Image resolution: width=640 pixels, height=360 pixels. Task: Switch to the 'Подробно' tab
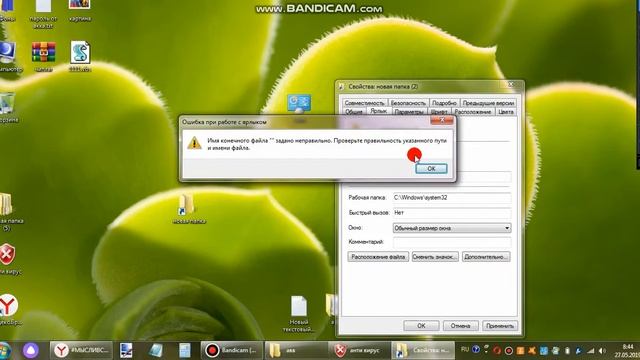click(x=444, y=103)
